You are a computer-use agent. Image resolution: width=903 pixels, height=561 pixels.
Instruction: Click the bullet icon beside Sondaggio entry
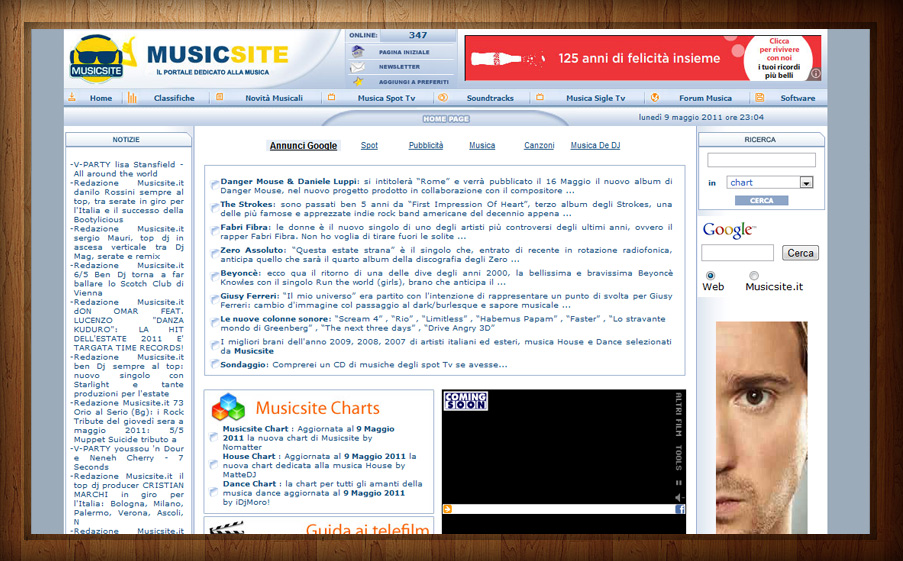pyautogui.click(x=214, y=364)
